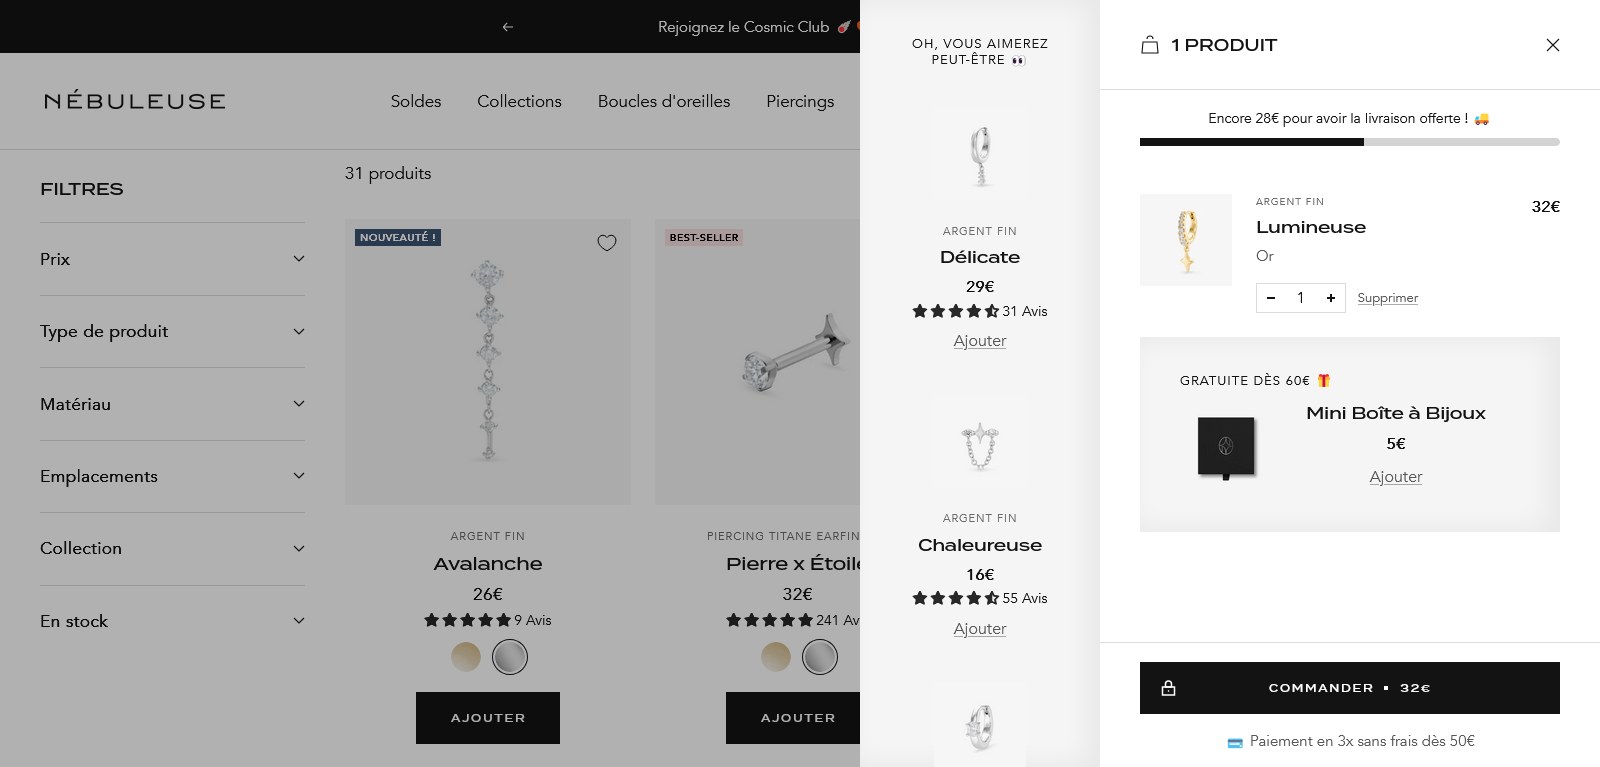Remove Lumineuse via Supprimer link
The image size is (1600, 767).
(1387, 298)
